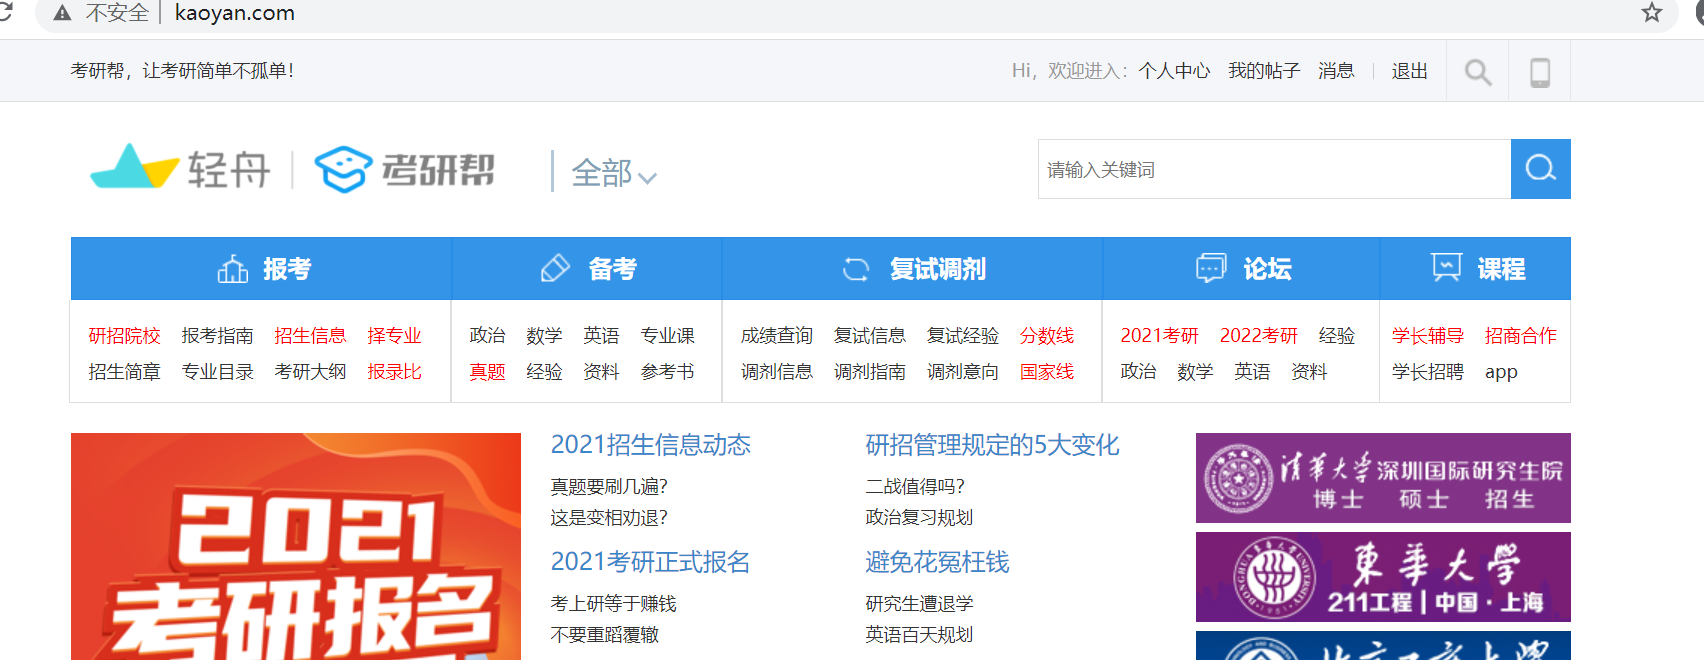Open the 复试经验 link

coord(962,336)
